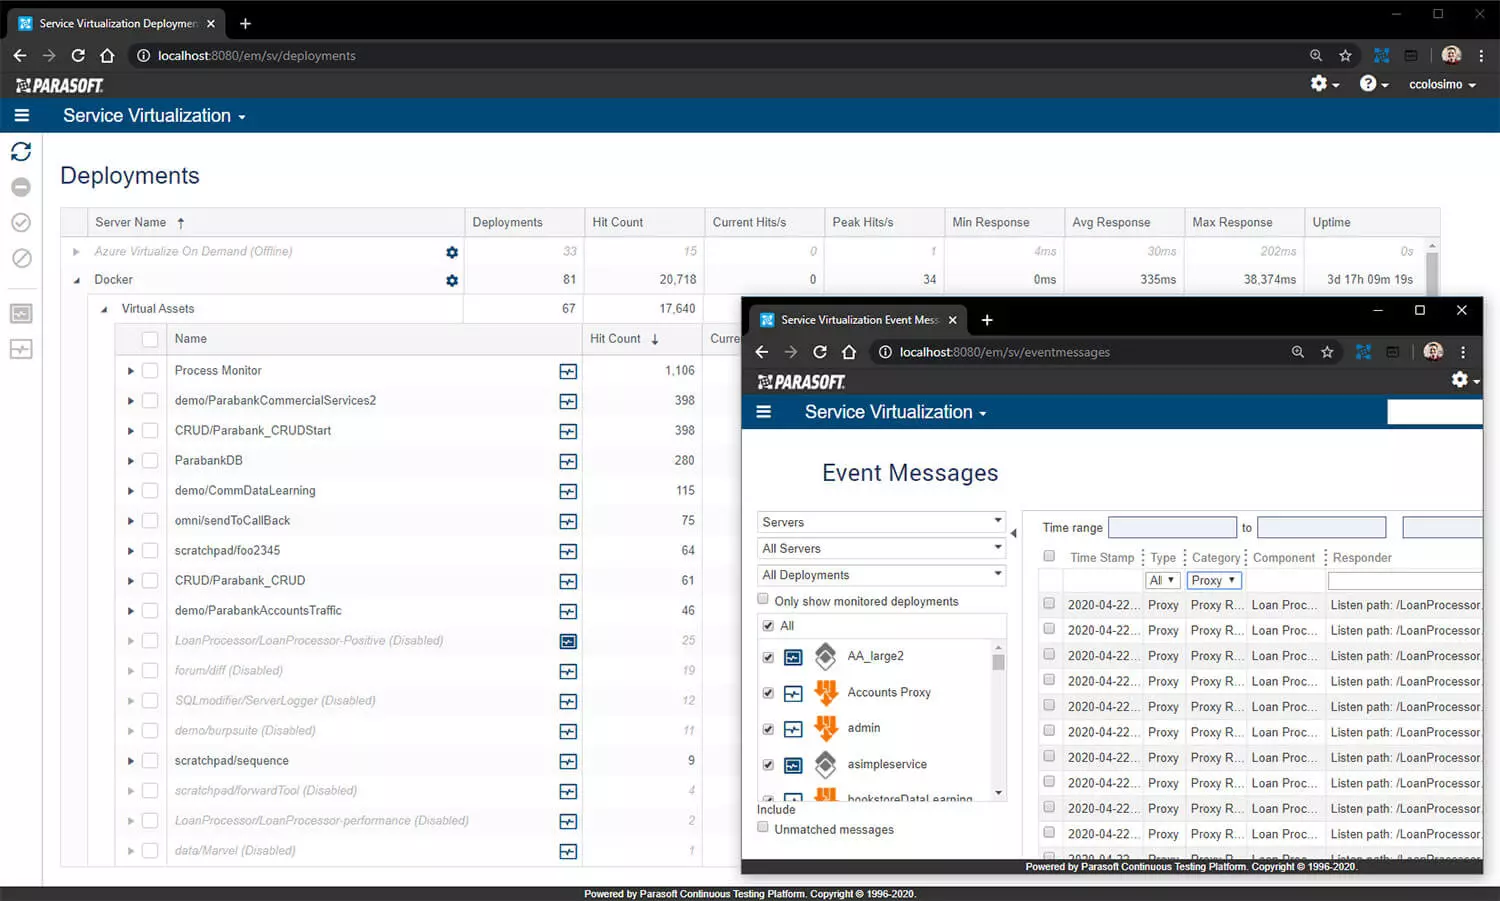
Task: Click the Accounts Proxy orange icon
Action: 826,692
